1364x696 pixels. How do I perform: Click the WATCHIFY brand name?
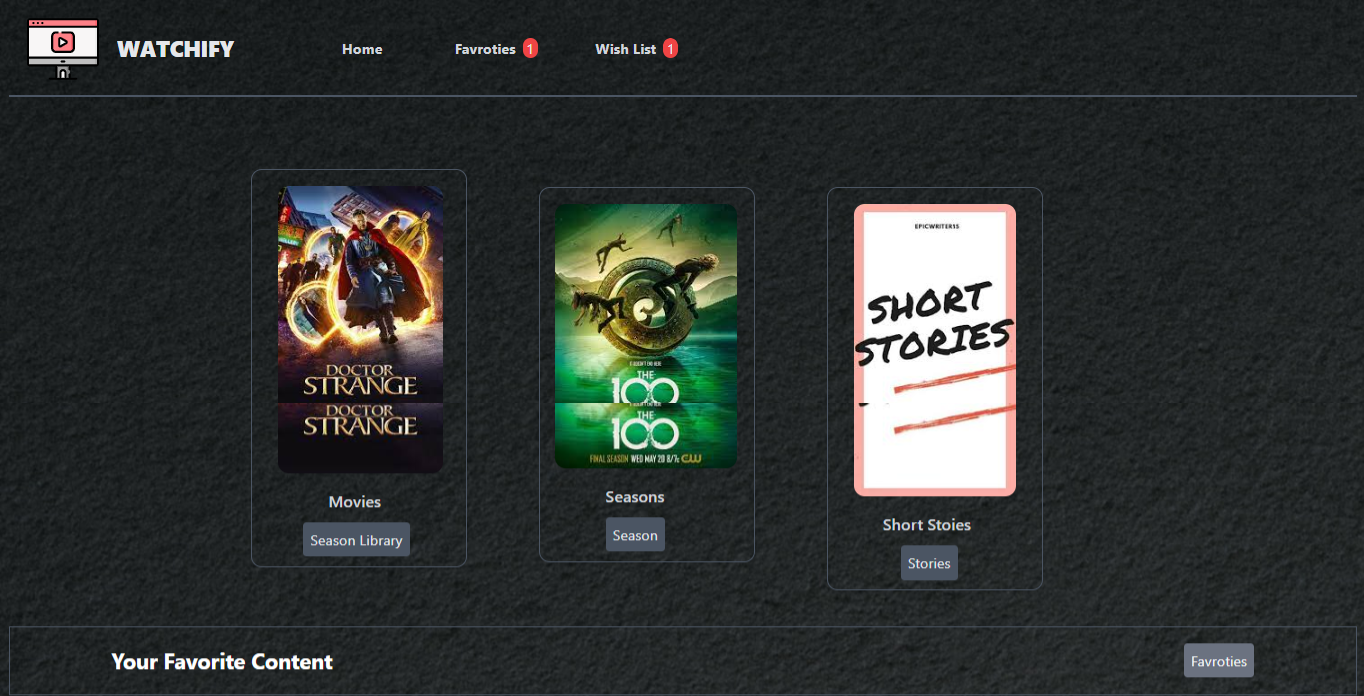(175, 49)
